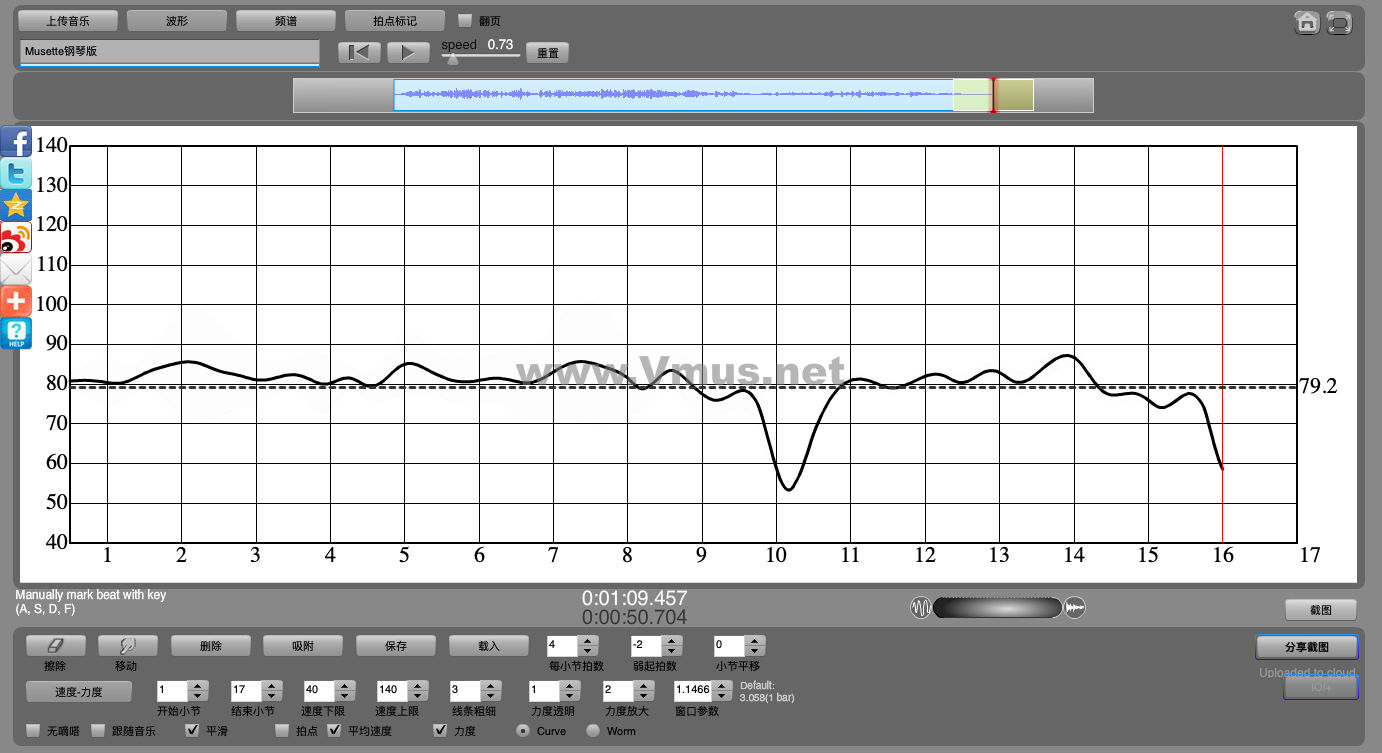
Task: Increase the 每小节拍数 stepper value
Action: [588, 641]
